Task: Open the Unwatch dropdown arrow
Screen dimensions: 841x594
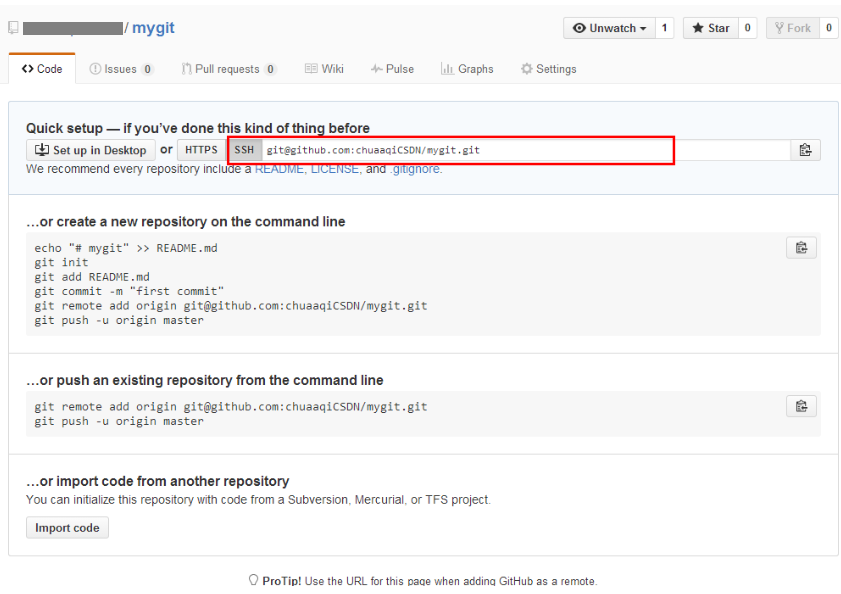Action: pos(643,28)
